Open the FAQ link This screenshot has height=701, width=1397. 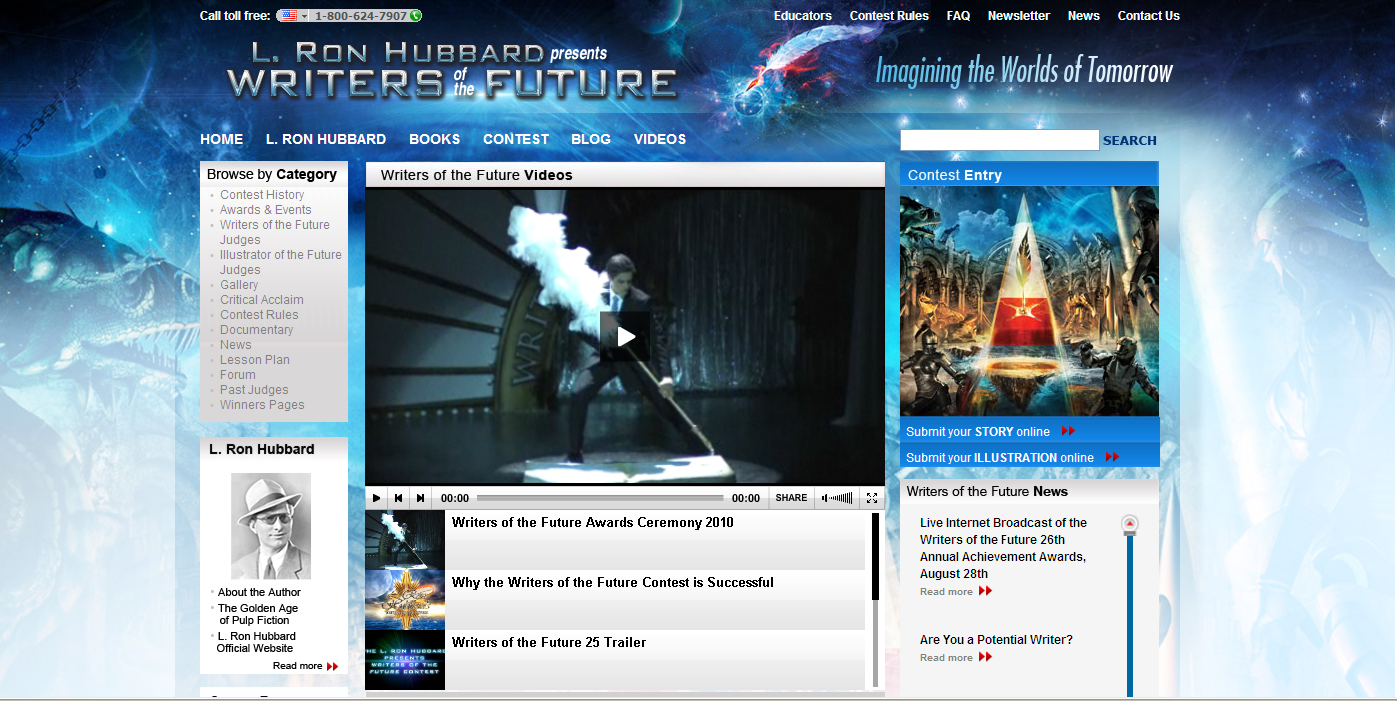958,16
